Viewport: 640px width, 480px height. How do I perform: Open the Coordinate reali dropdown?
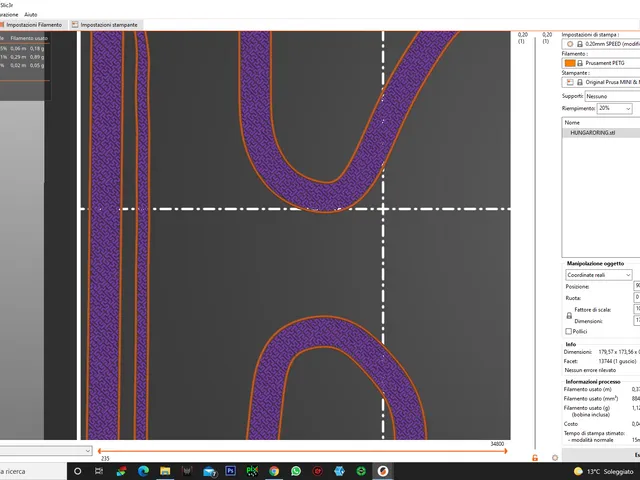click(x=599, y=275)
